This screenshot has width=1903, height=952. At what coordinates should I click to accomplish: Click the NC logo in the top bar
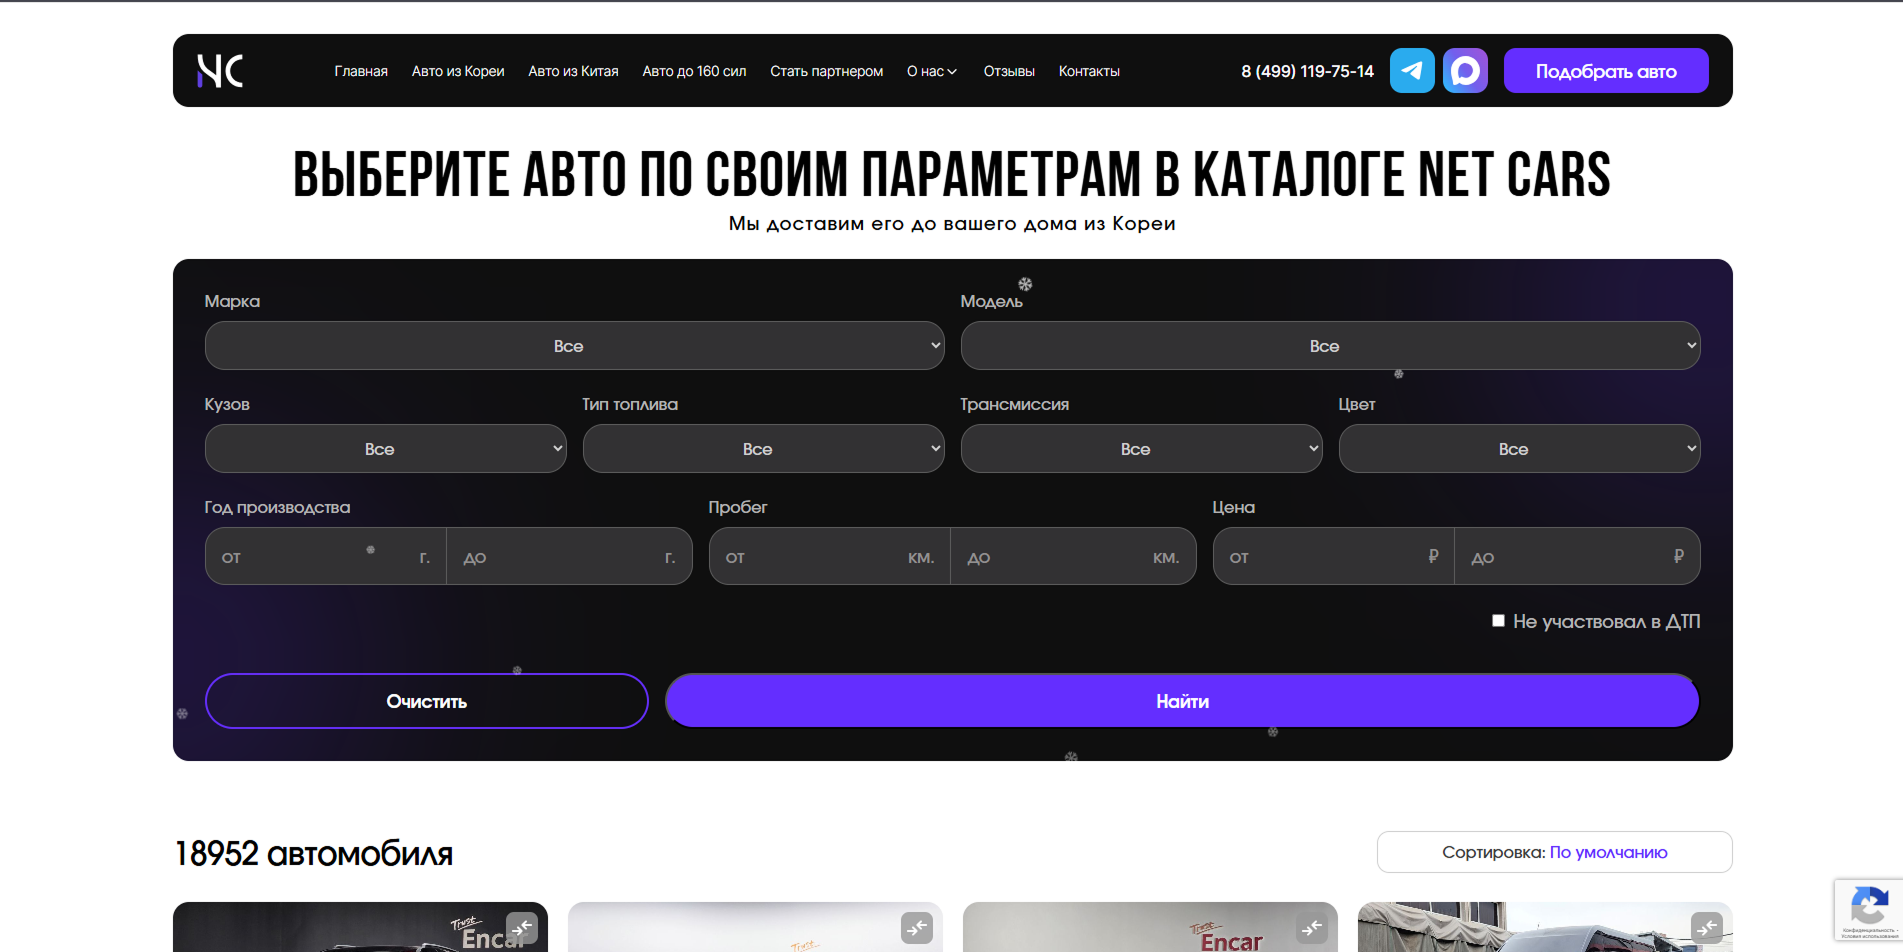click(x=219, y=70)
